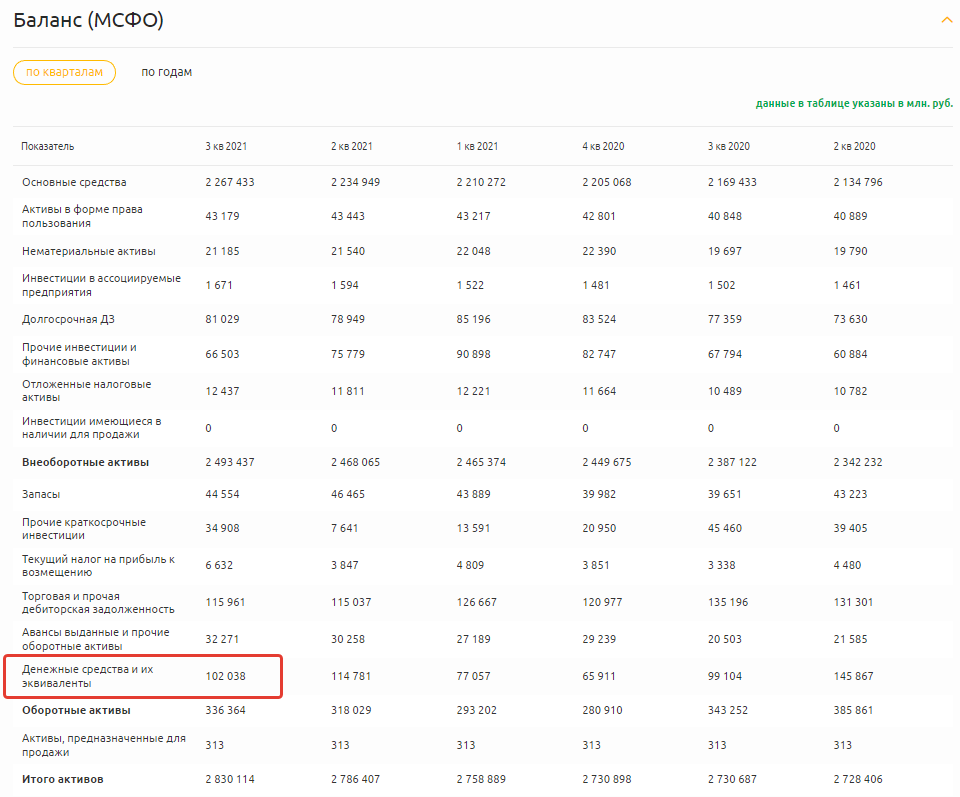Select the 'по кварталам' tab
The image size is (960, 797).
coord(64,72)
